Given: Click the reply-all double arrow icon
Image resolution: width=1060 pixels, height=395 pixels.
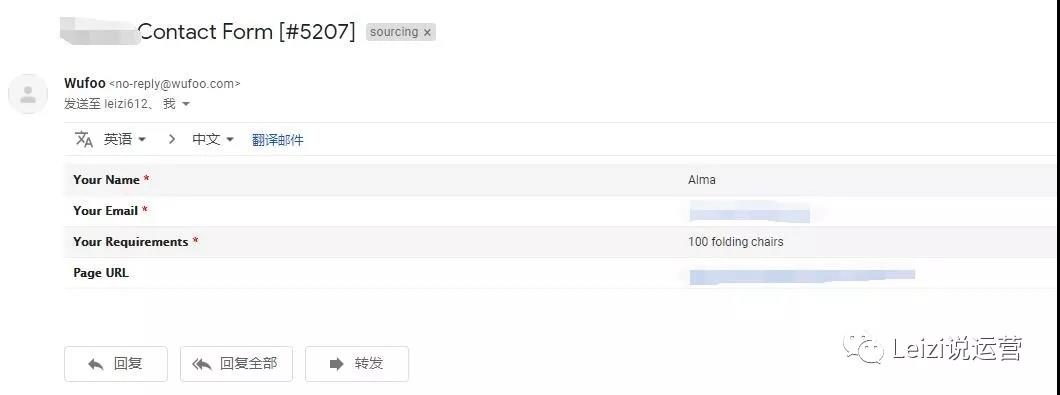Looking at the screenshot, I should point(201,364).
